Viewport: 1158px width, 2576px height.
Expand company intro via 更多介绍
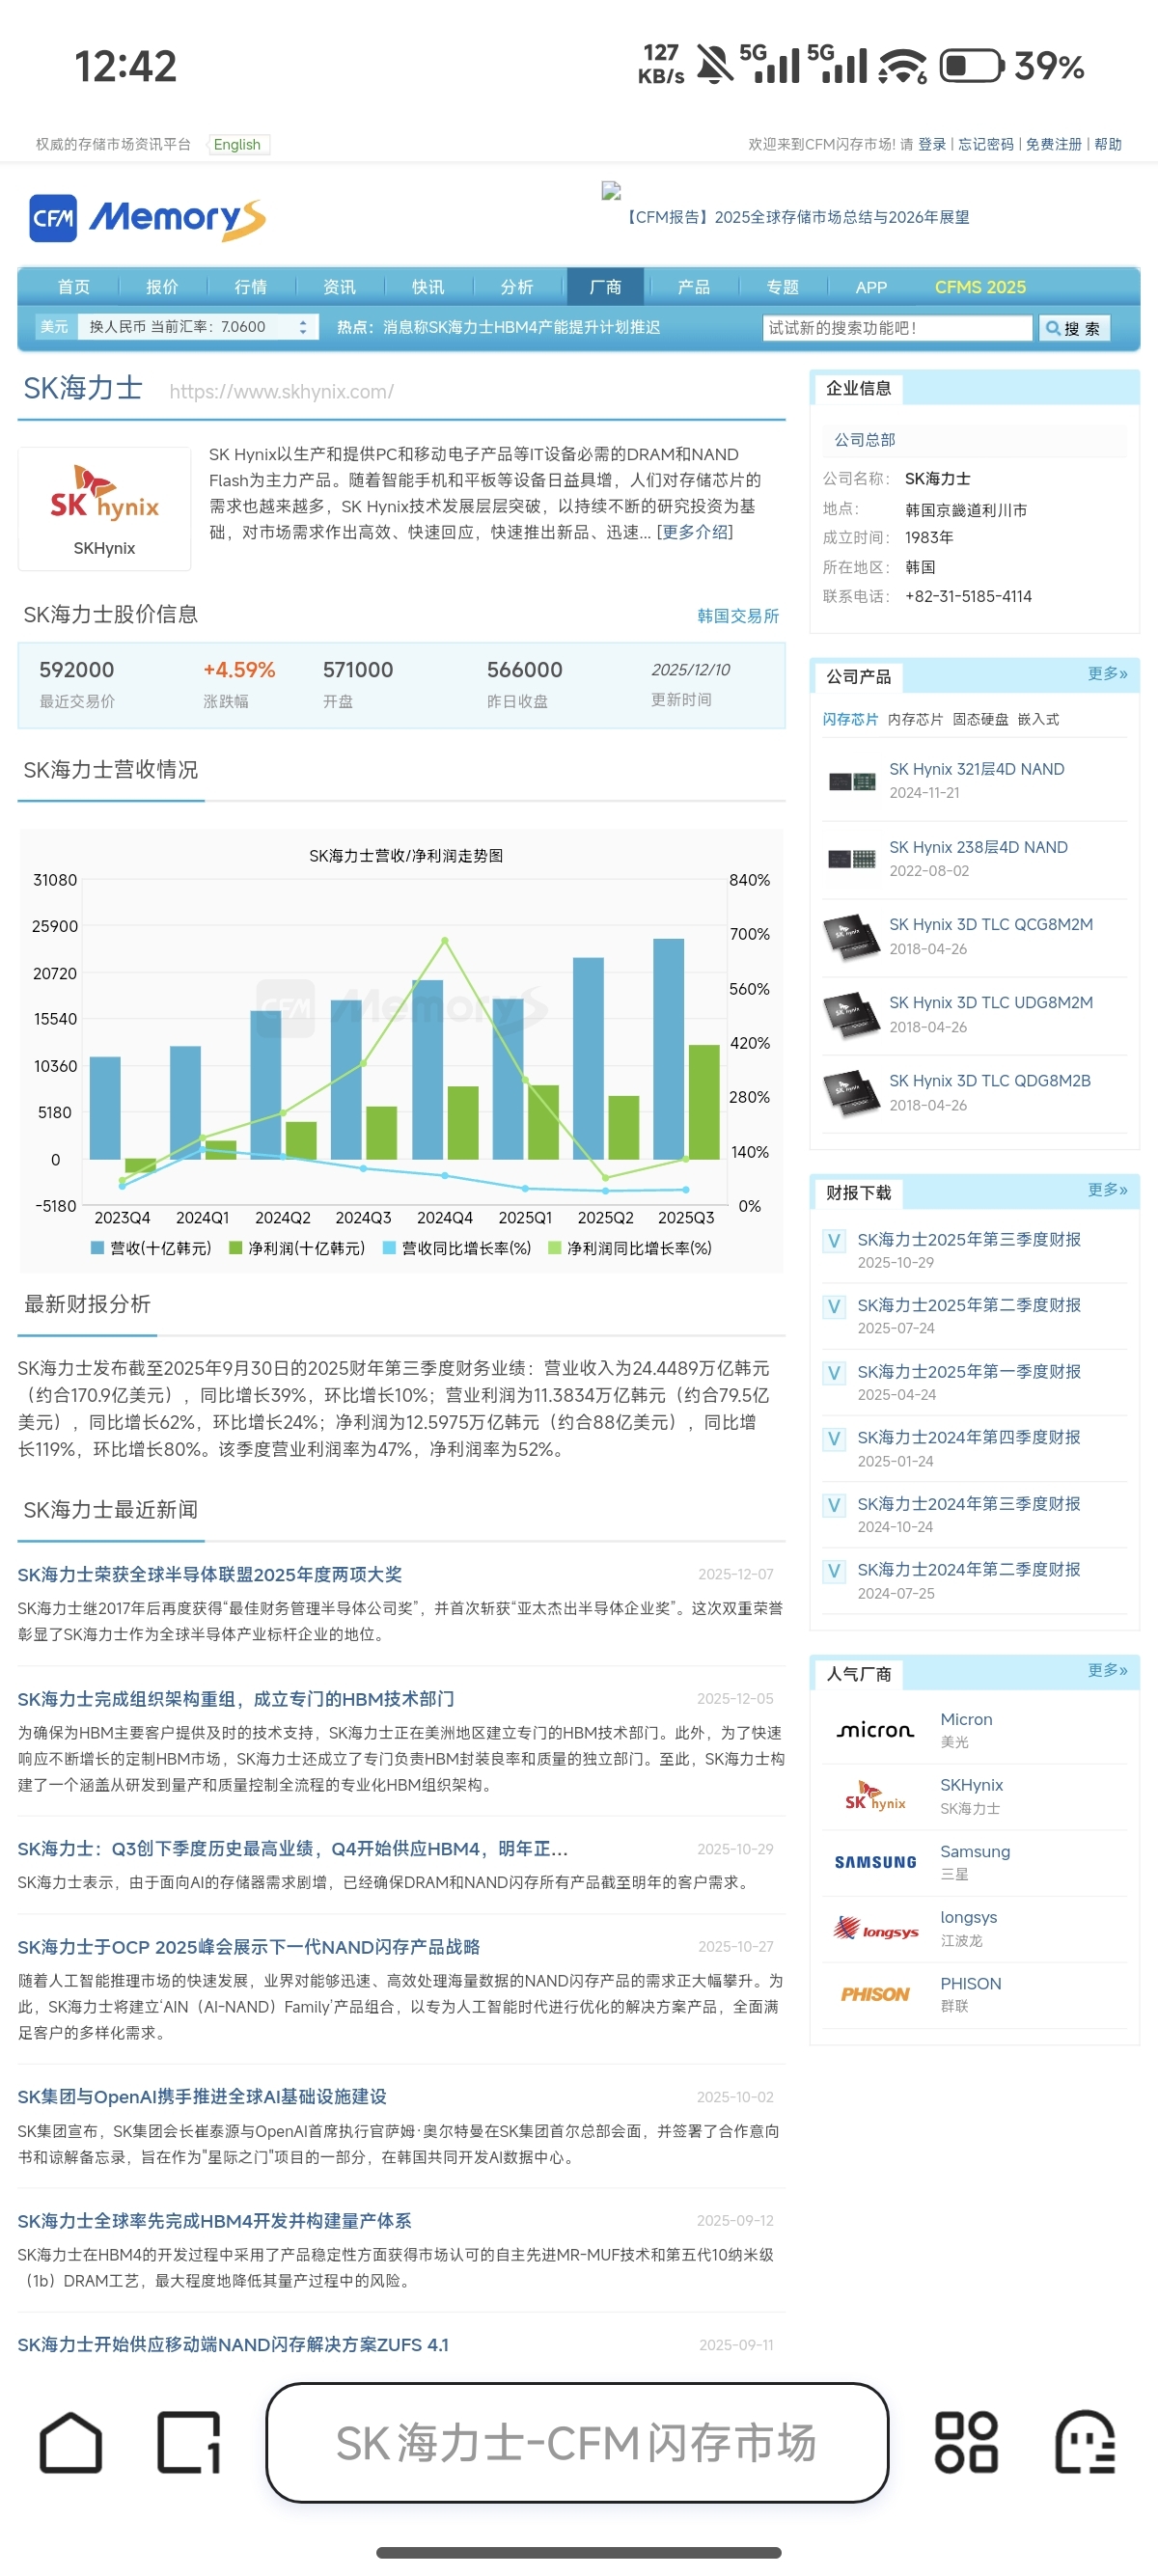694,532
